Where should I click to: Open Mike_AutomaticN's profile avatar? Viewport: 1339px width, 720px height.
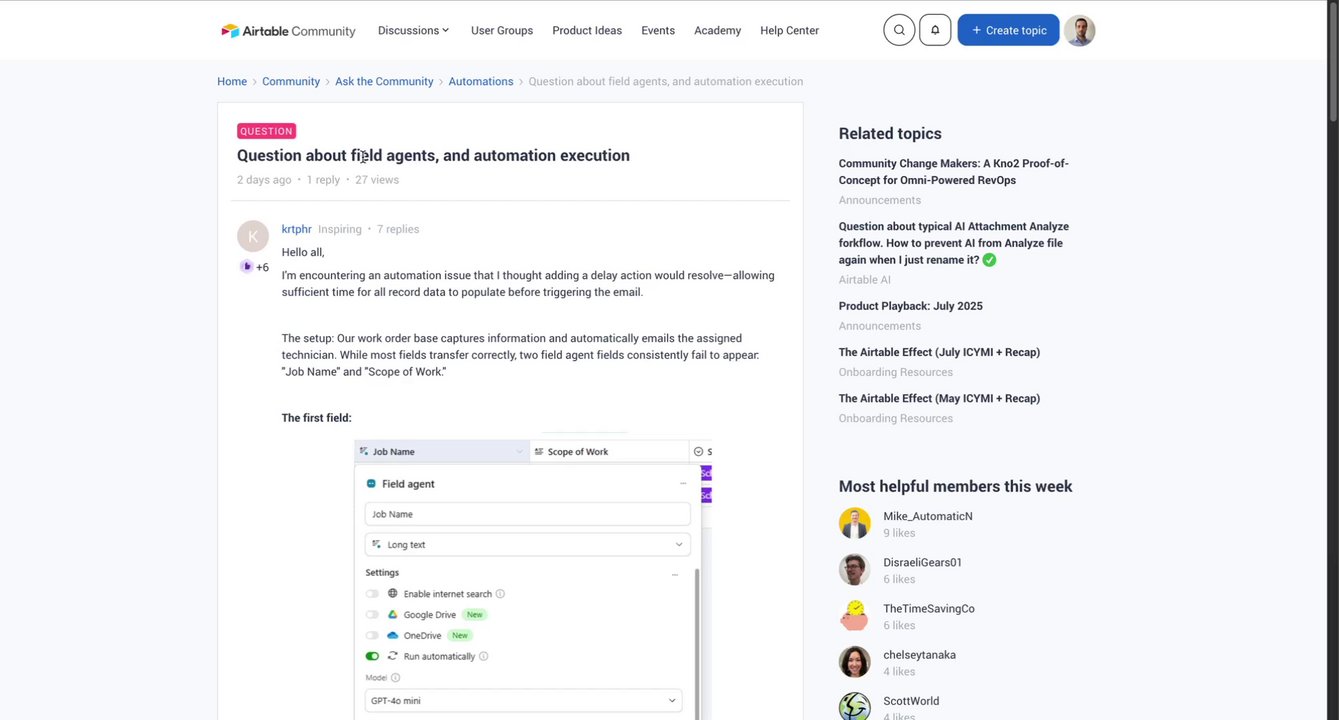(855, 523)
